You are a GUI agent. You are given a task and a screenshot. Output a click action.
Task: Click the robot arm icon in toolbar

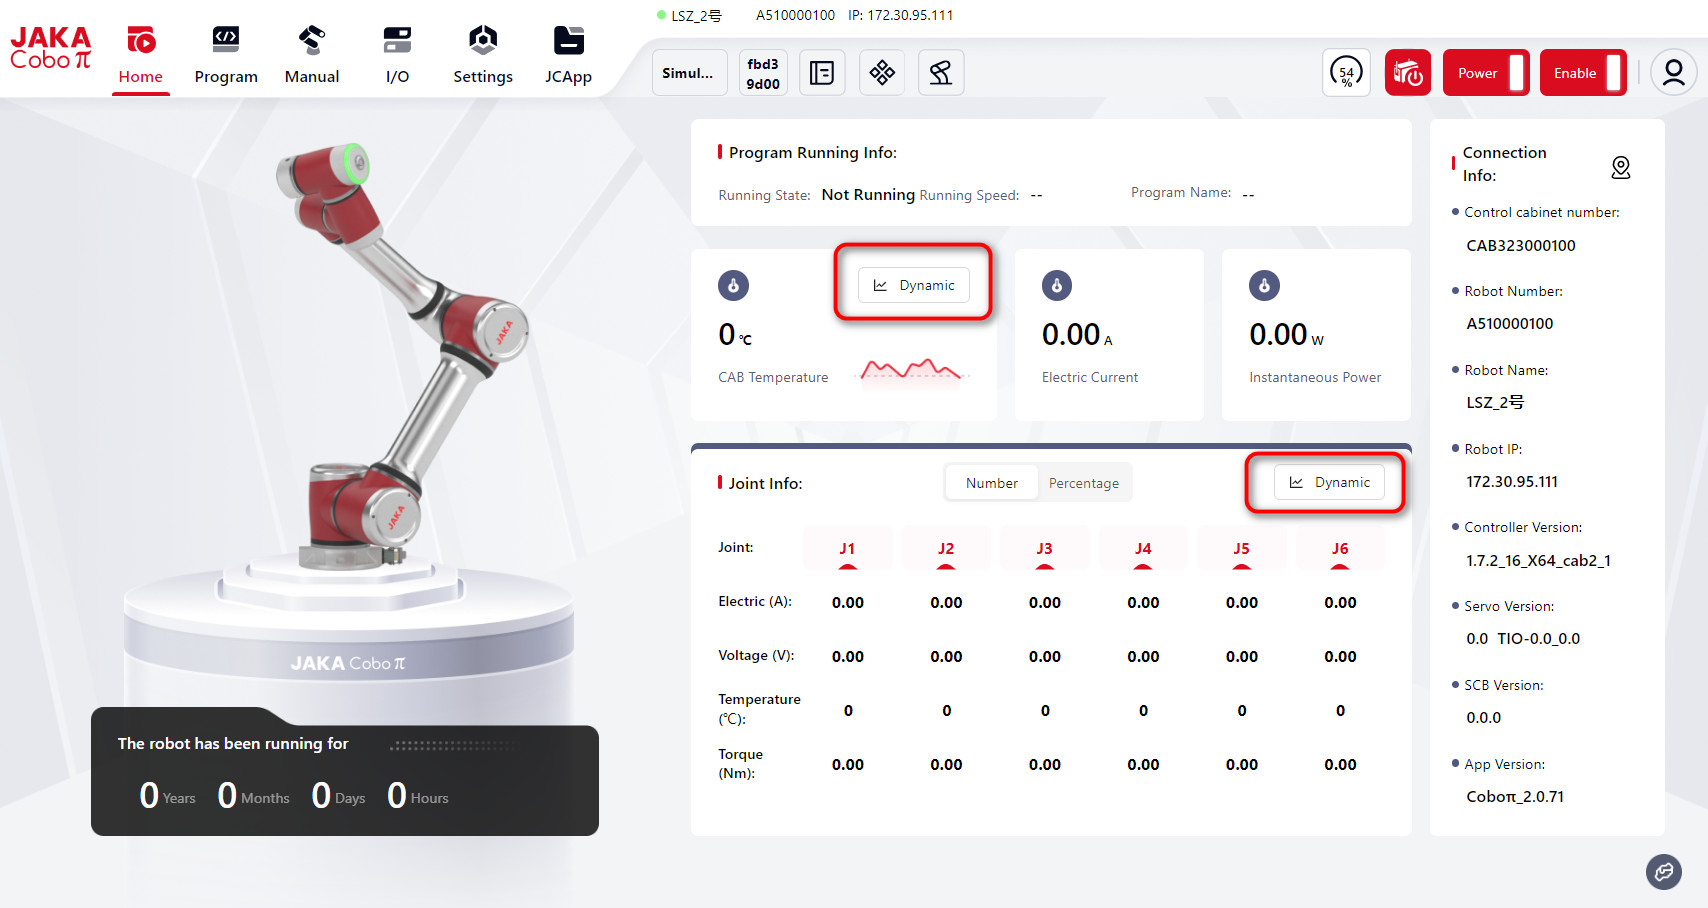pos(941,73)
